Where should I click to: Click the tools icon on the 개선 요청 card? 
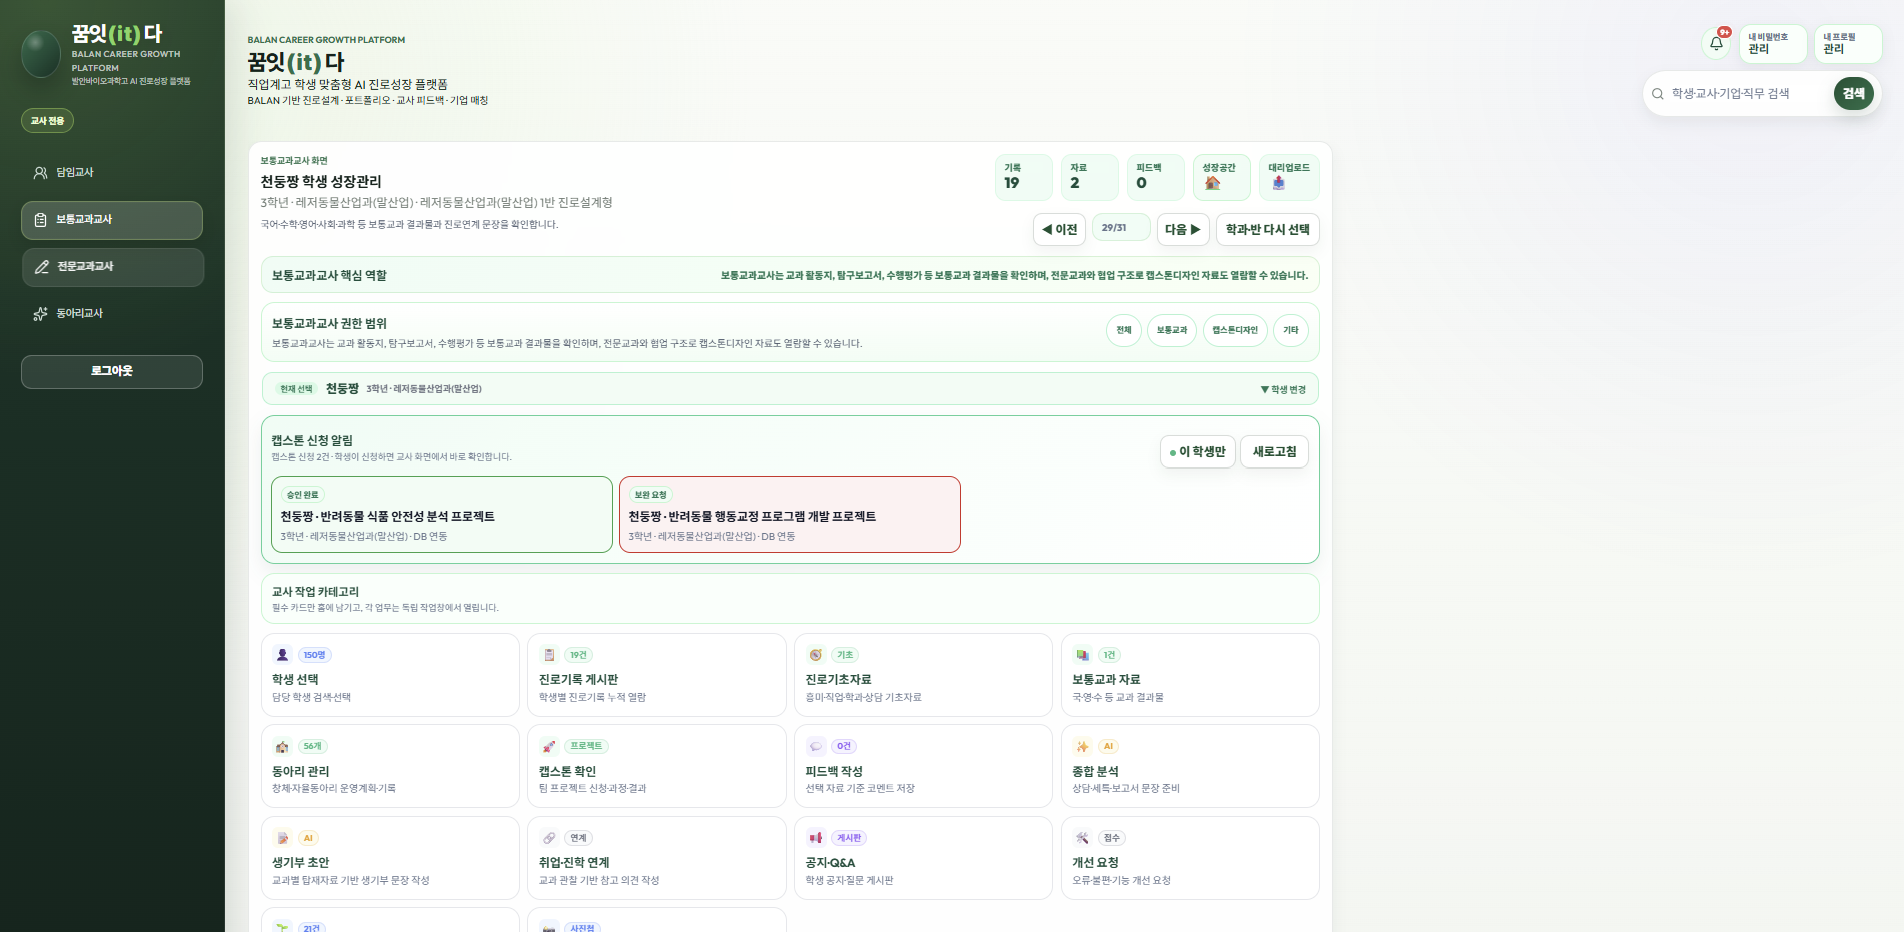(1082, 838)
